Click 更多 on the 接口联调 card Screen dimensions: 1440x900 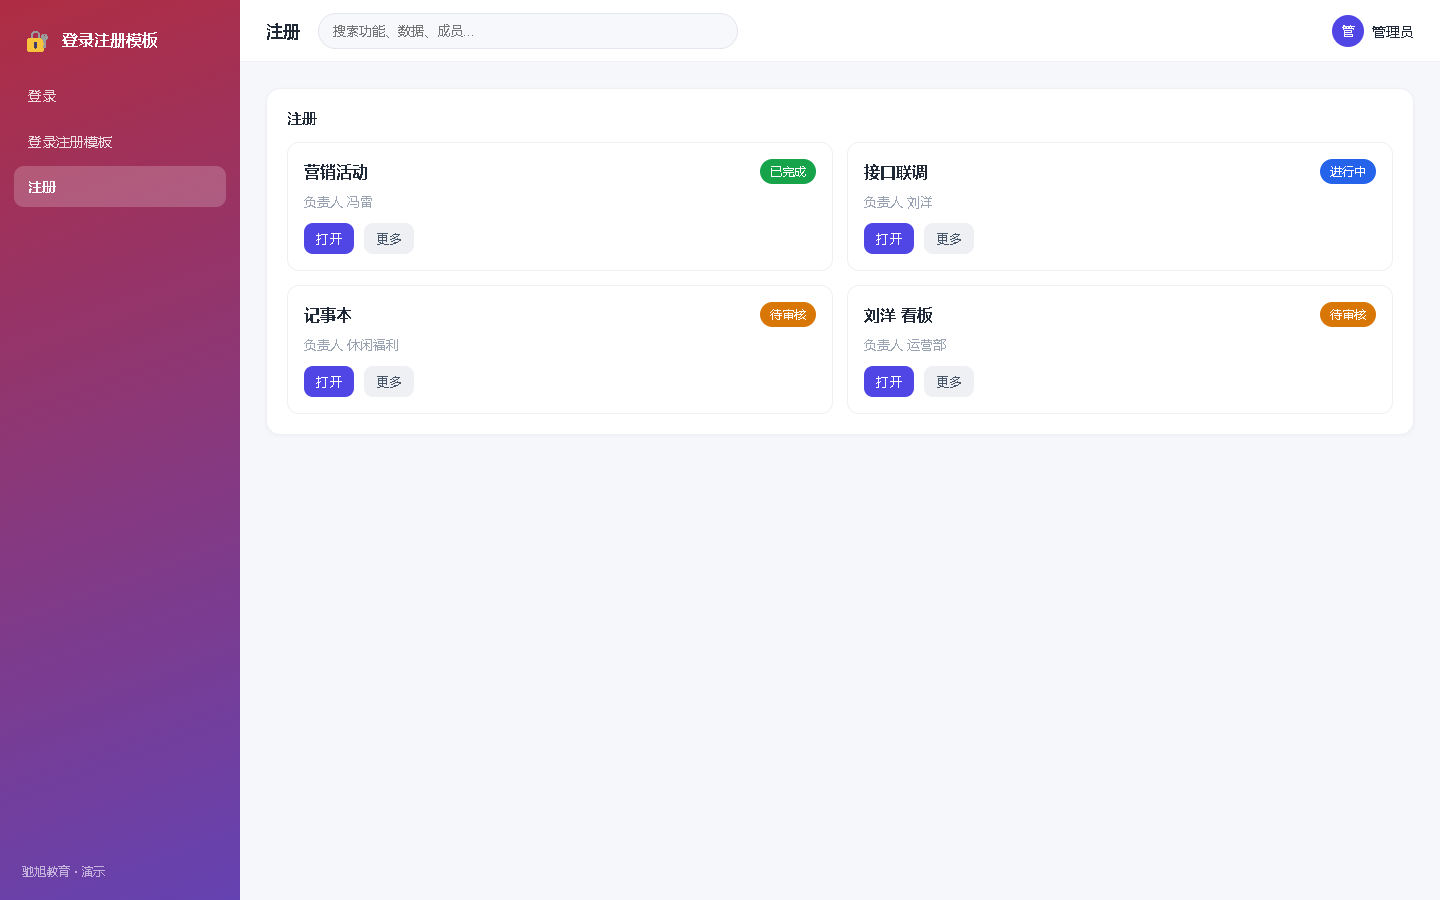(949, 239)
